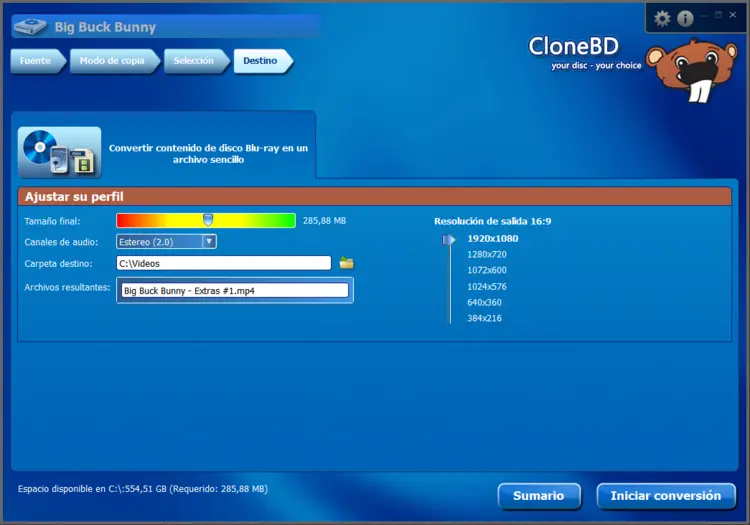Close the CloneBD window
750x525 pixels.
point(733,15)
